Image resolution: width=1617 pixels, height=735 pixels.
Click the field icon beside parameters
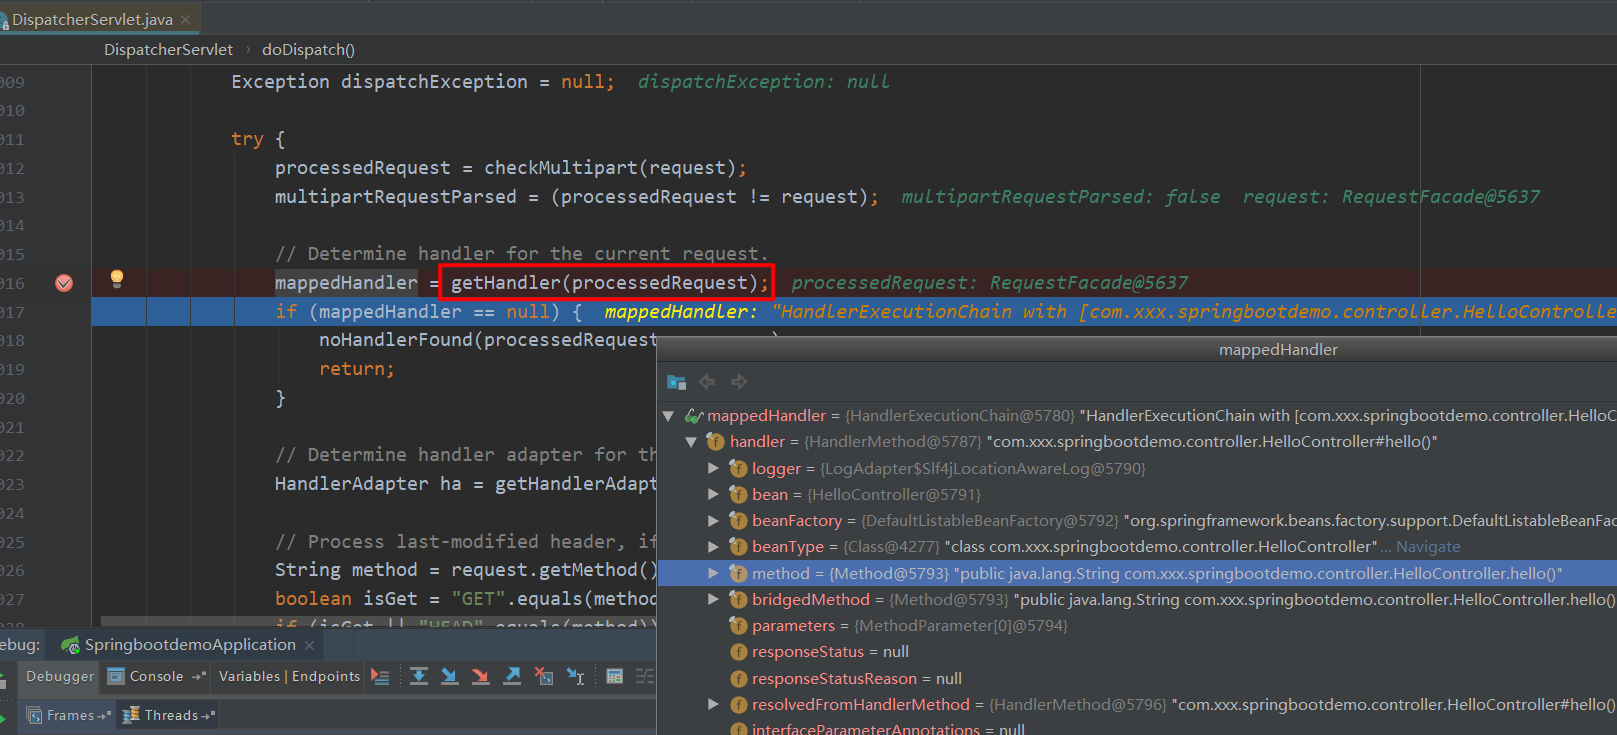[x=739, y=626]
